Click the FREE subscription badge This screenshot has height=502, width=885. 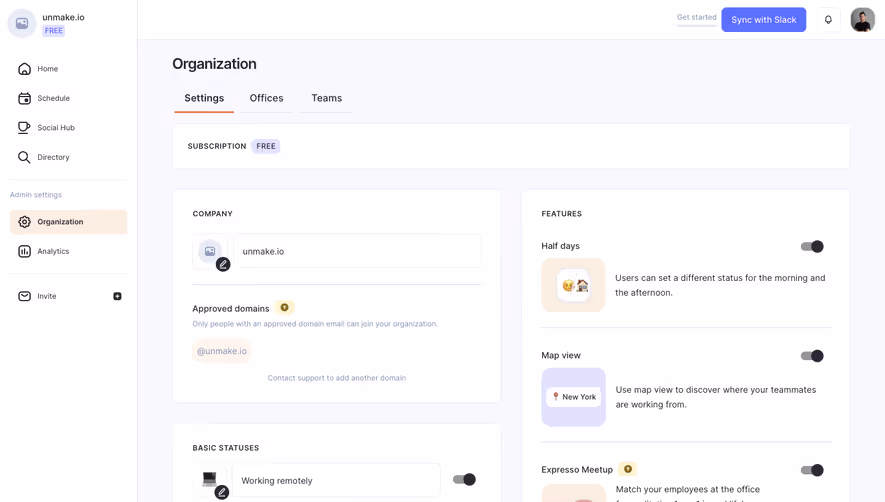(x=266, y=146)
